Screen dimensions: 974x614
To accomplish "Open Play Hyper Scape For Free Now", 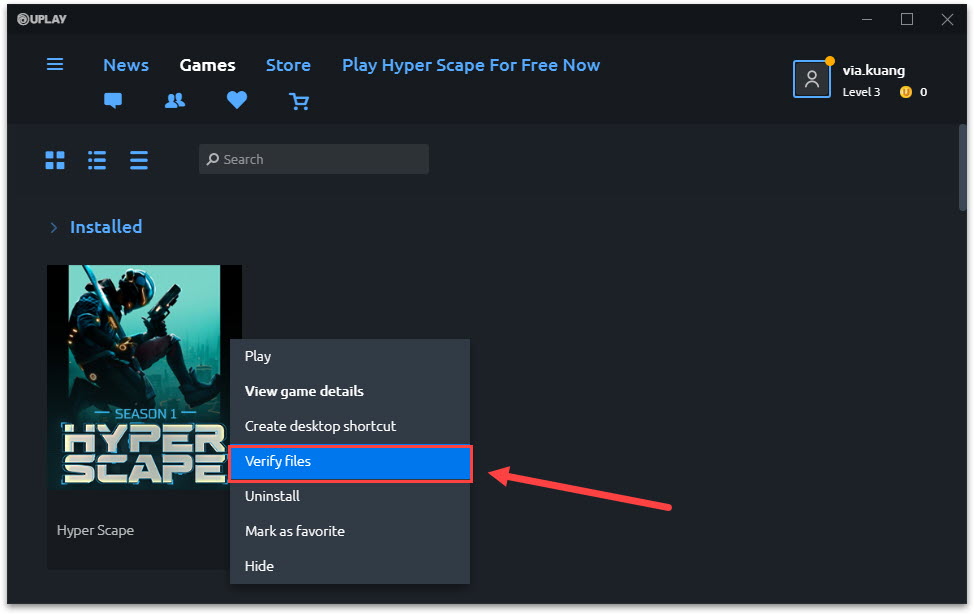I will (x=470, y=65).
